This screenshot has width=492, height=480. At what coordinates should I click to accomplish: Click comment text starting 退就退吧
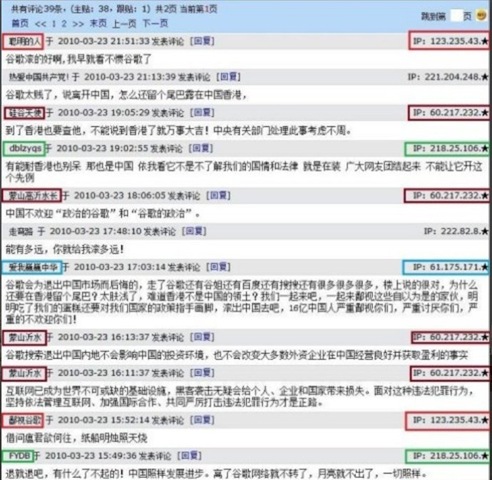click(217, 474)
